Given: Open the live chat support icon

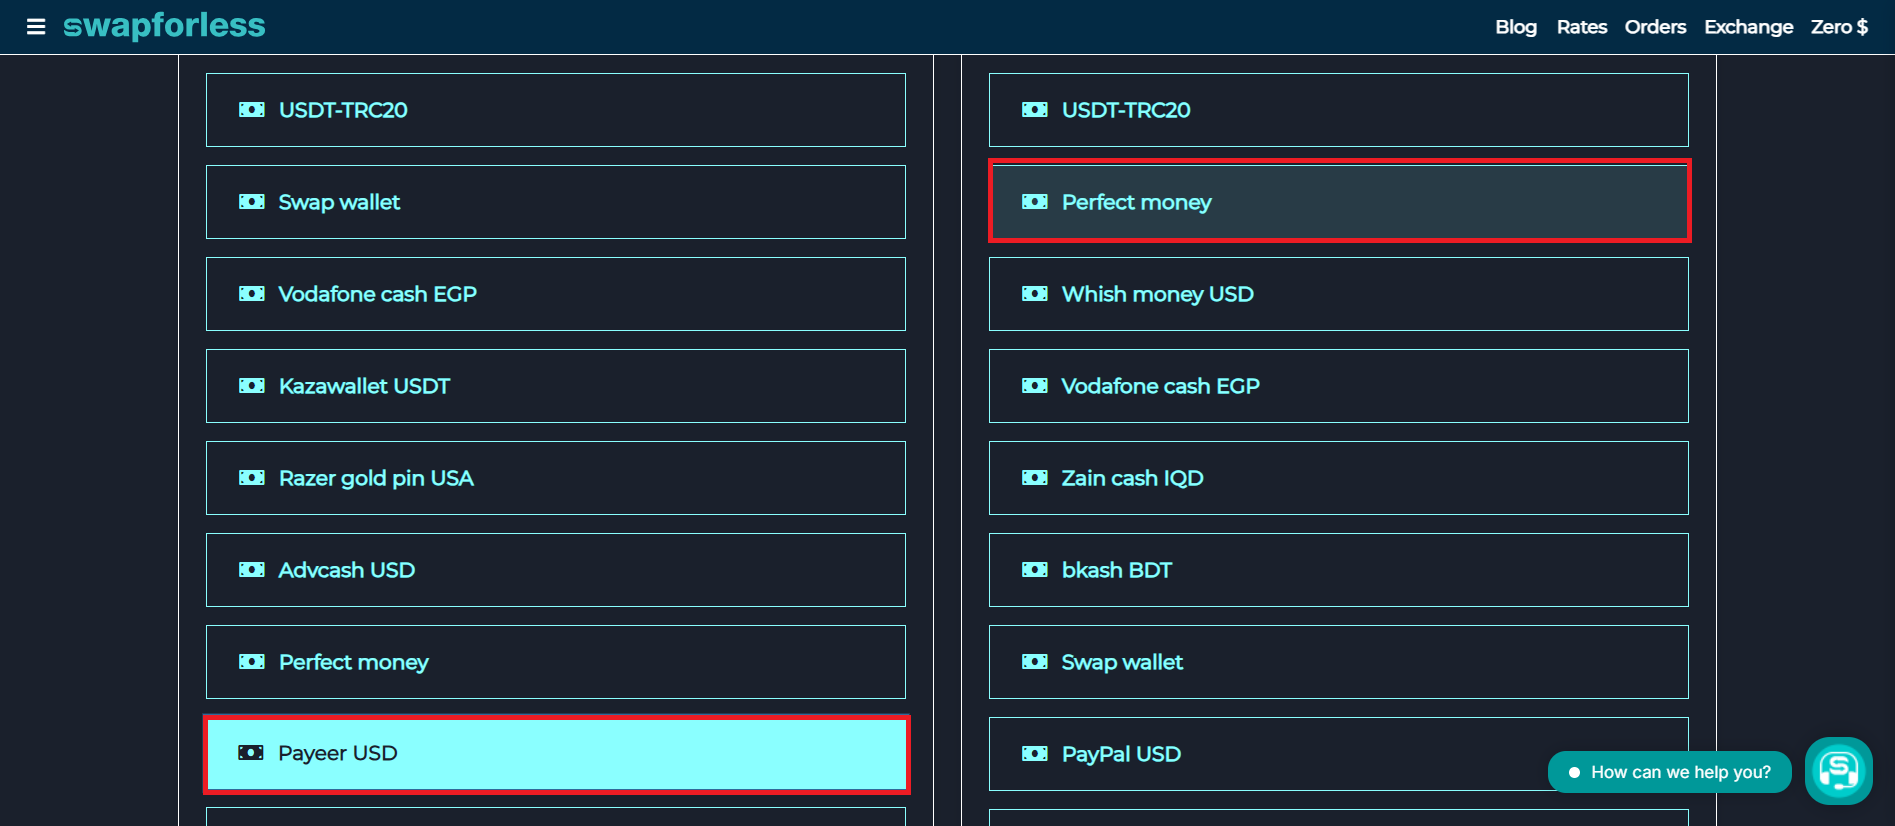Looking at the screenshot, I should pyautogui.click(x=1838, y=771).
